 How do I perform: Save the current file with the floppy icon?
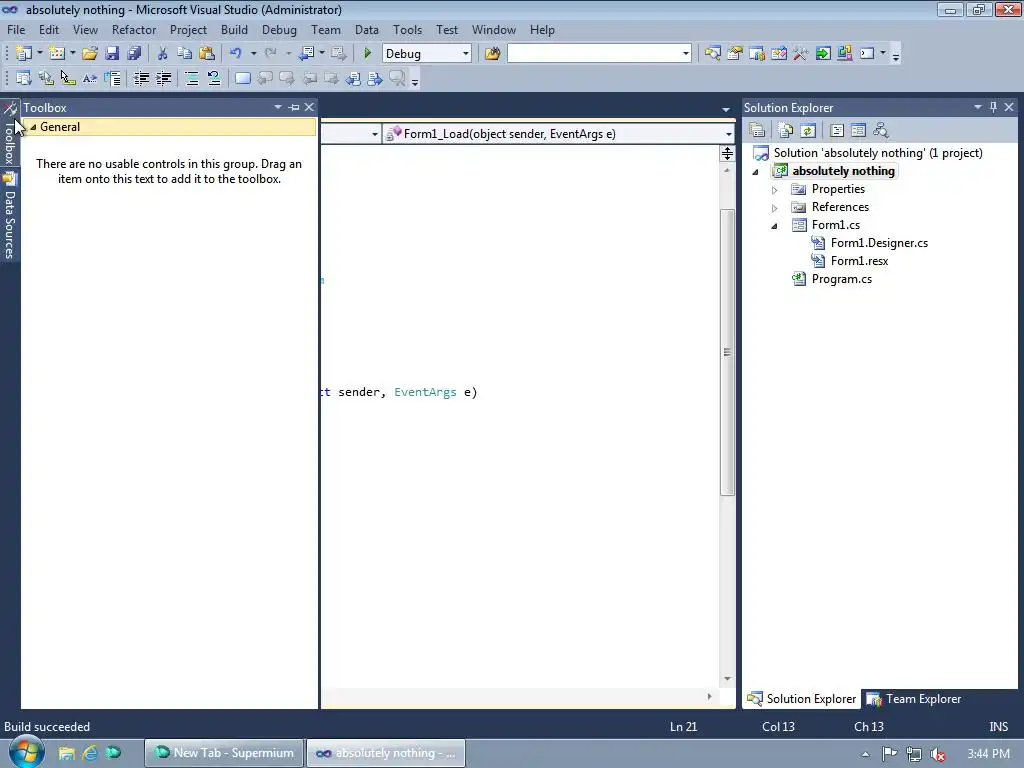click(112, 54)
